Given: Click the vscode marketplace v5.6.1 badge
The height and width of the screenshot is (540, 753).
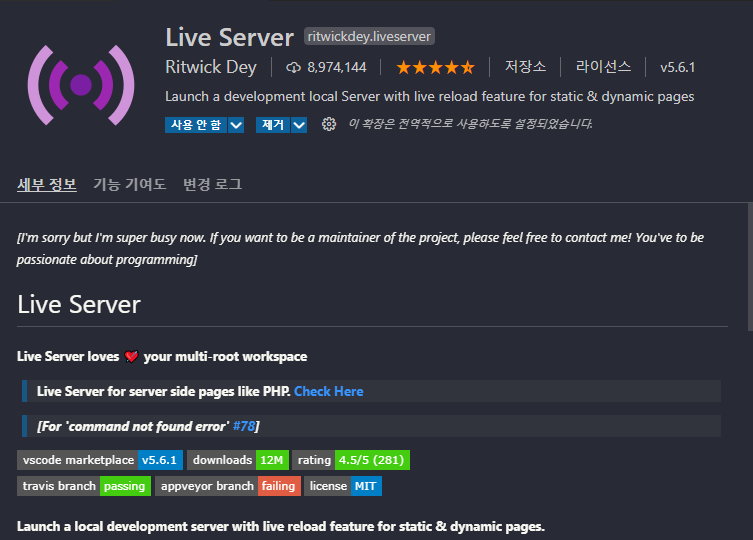Looking at the screenshot, I should (x=100, y=460).
